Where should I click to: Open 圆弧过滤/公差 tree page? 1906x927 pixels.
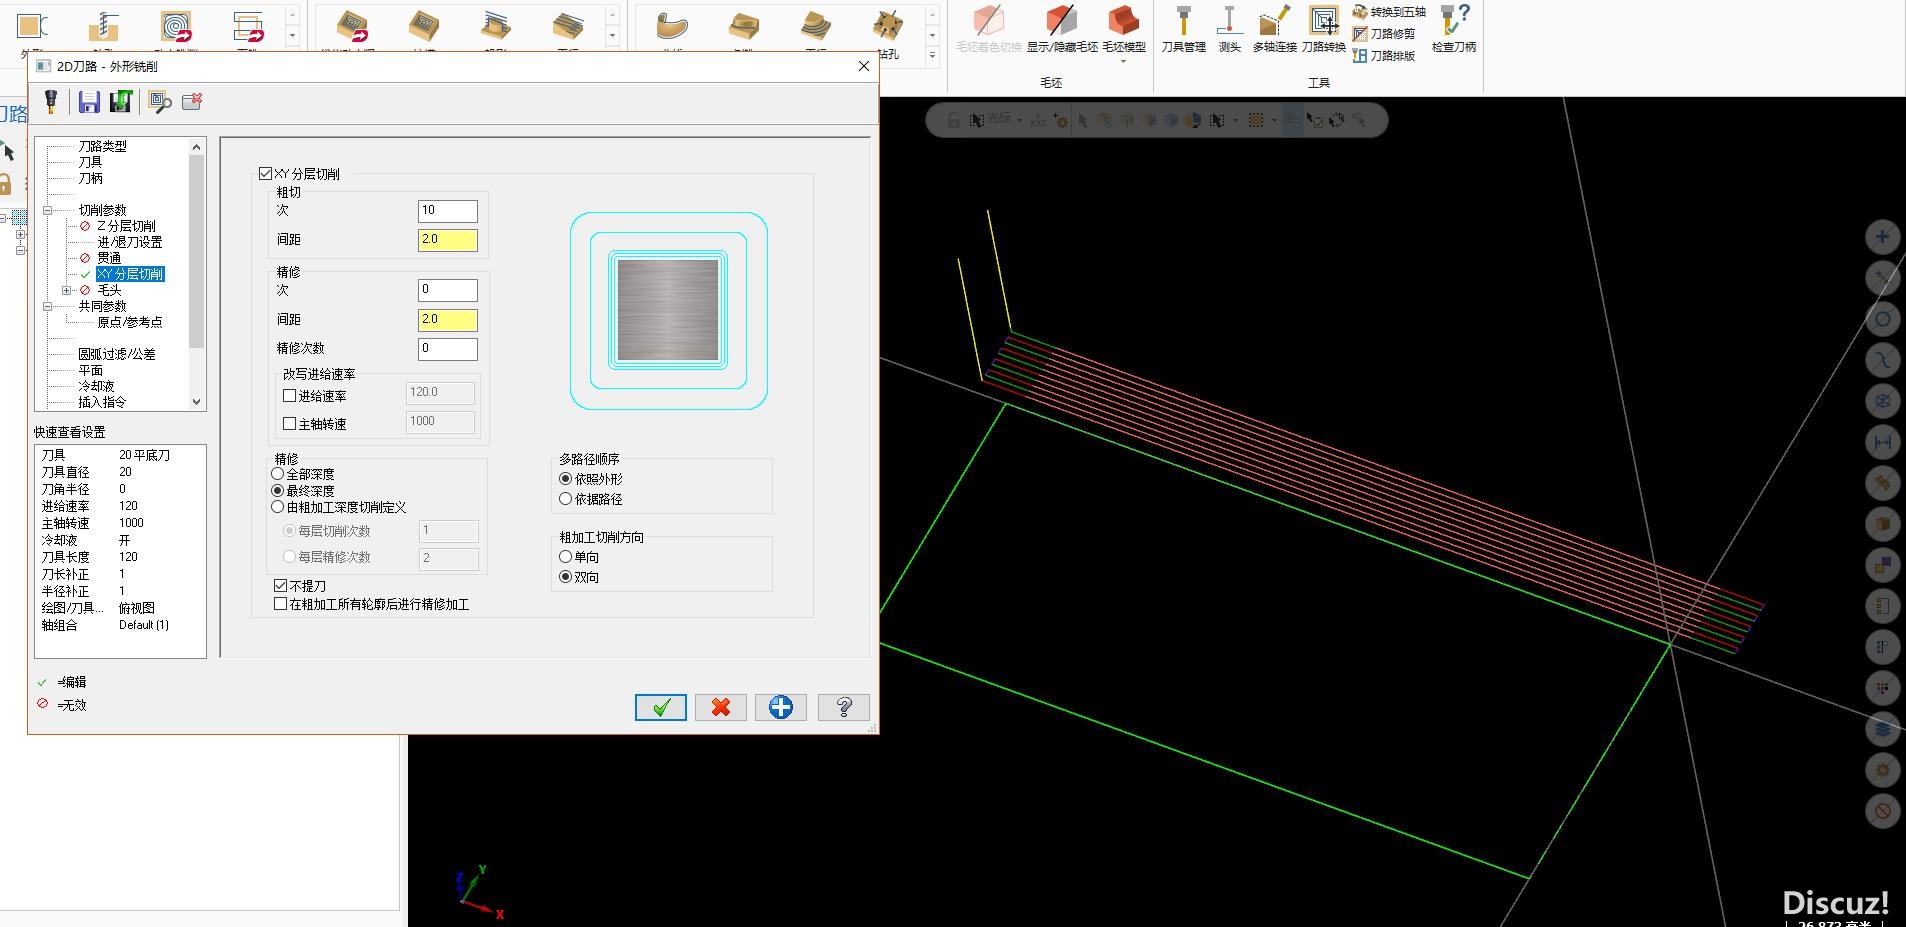[x=117, y=354]
